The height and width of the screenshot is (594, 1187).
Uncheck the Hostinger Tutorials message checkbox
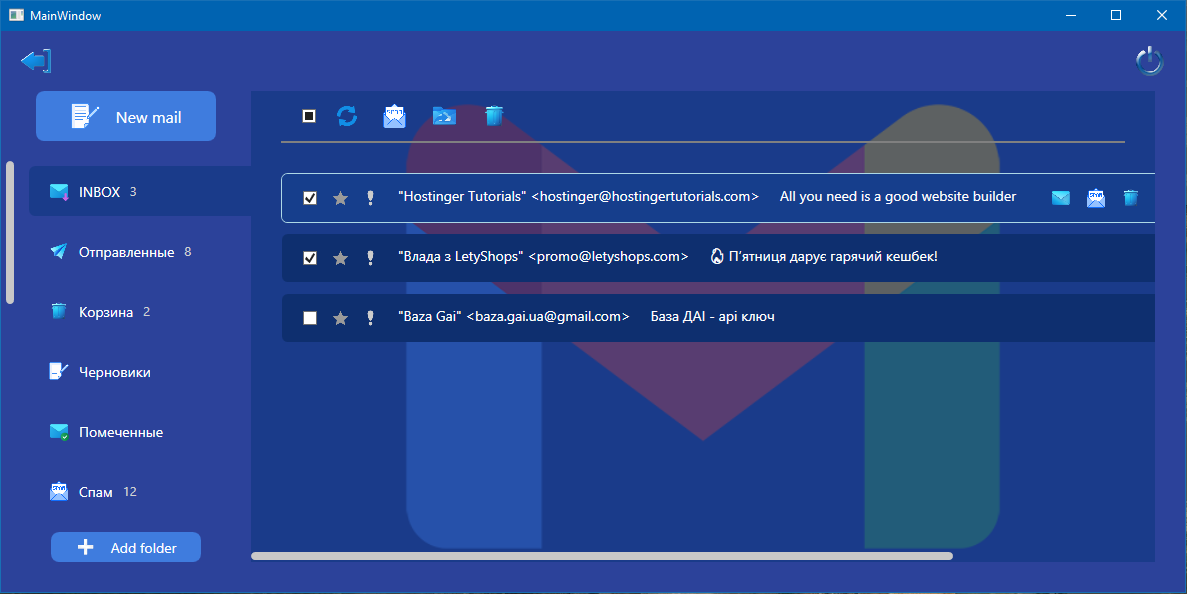pyautogui.click(x=310, y=198)
